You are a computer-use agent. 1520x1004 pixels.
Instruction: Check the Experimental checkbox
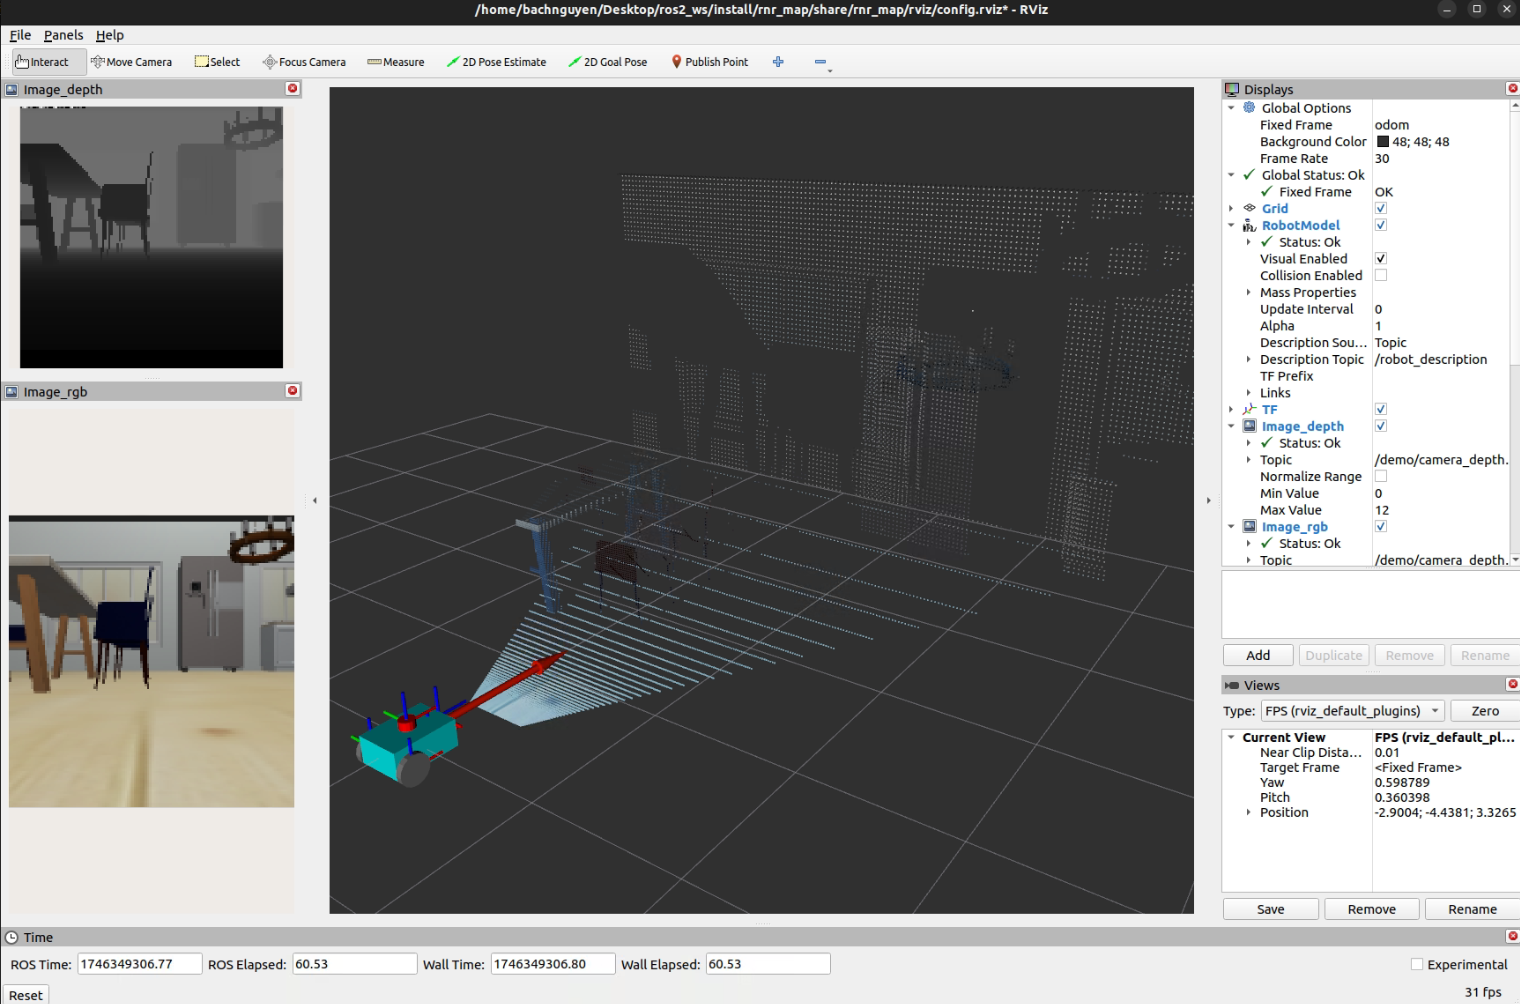point(1417,964)
